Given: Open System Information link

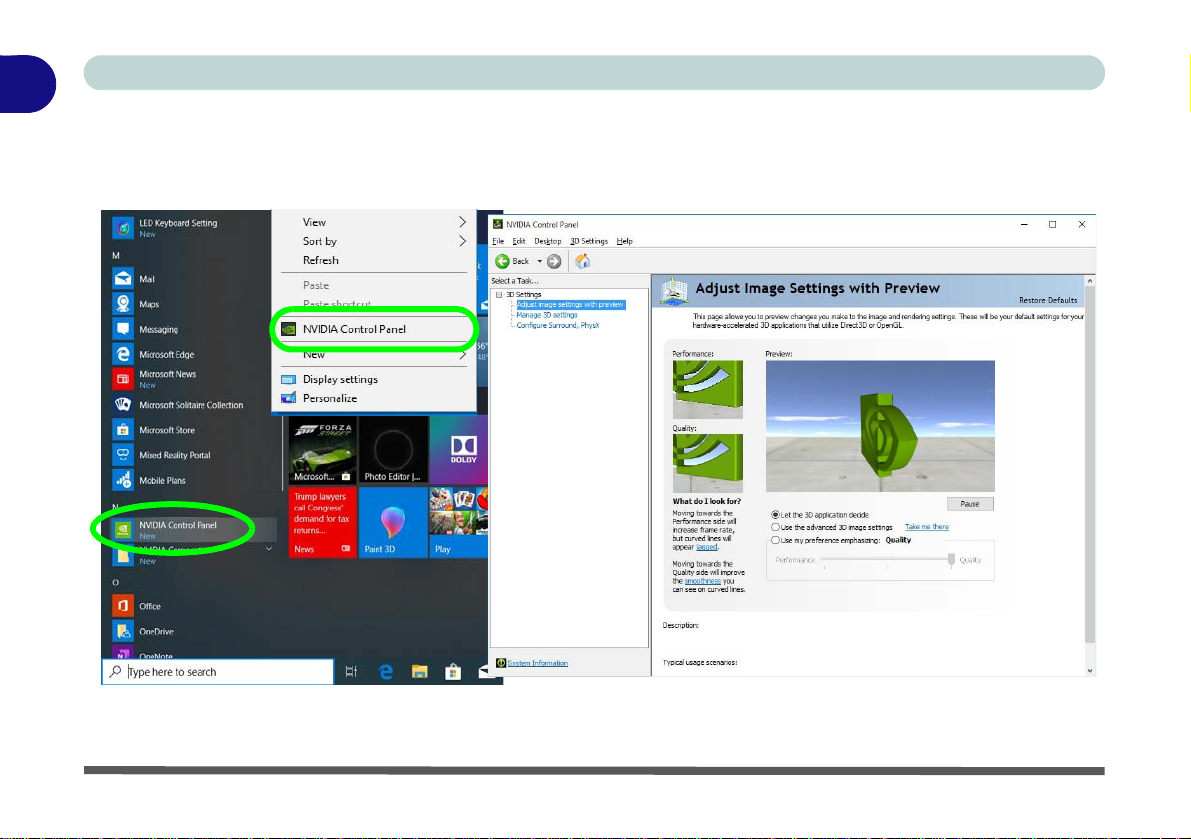Looking at the screenshot, I should [x=537, y=663].
